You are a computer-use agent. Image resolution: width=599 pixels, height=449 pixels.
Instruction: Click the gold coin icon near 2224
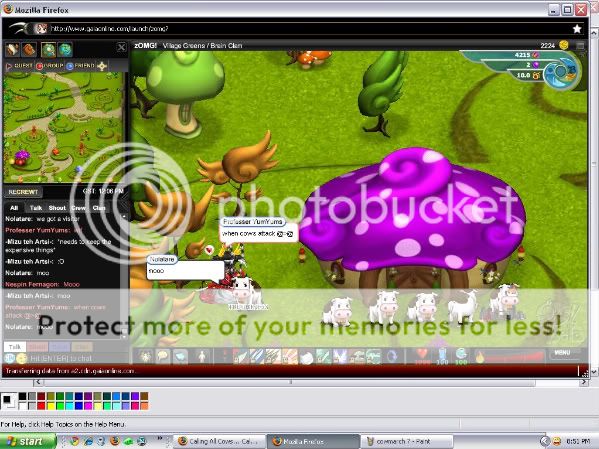pos(563,45)
